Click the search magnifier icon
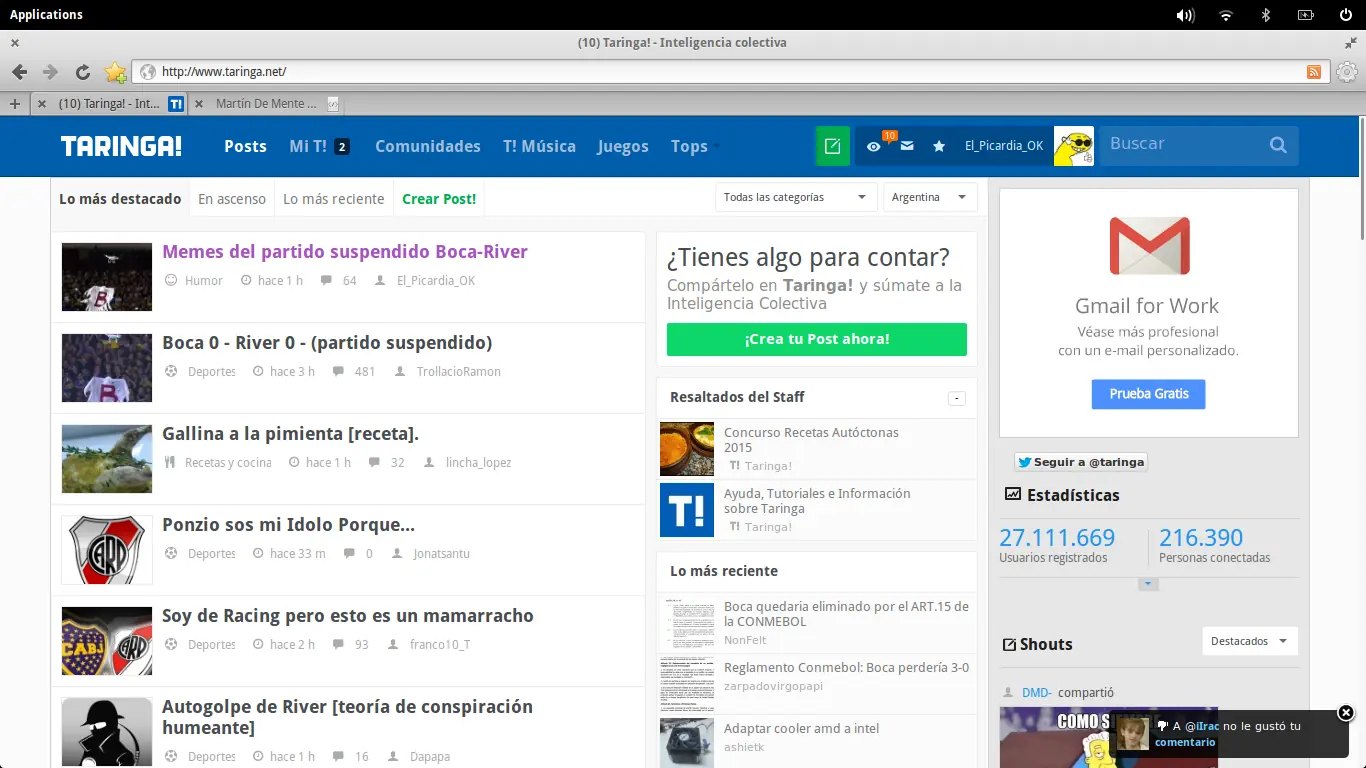This screenshot has width=1366, height=768. 1277,145
